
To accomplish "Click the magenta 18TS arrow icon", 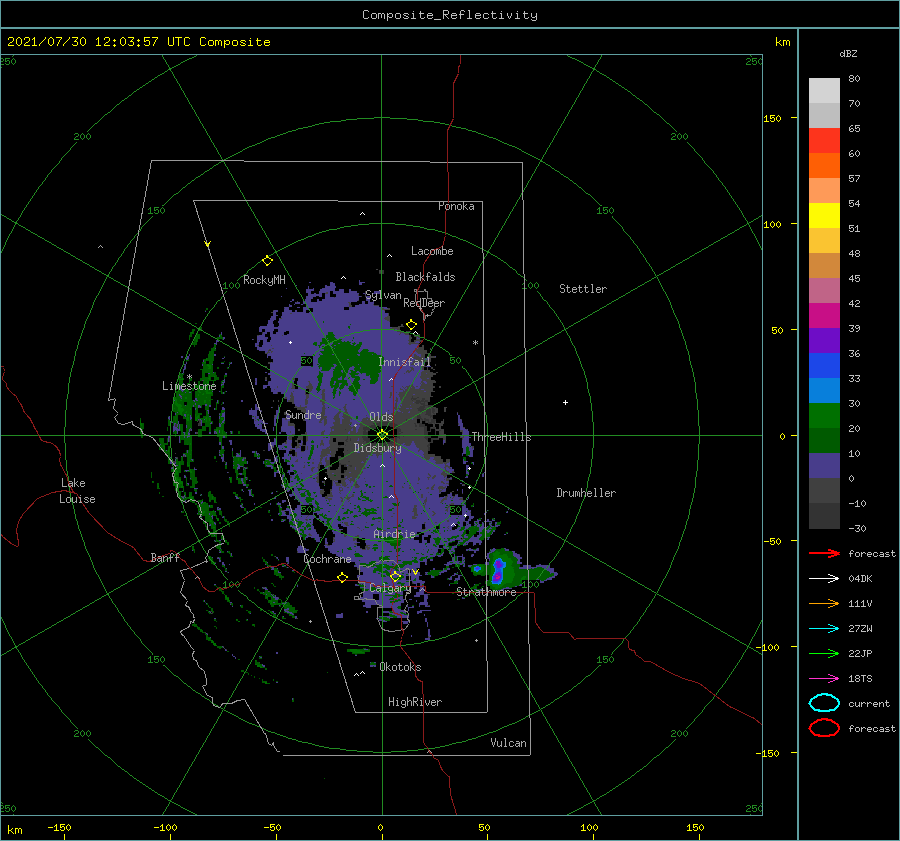I will click(824, 679).
